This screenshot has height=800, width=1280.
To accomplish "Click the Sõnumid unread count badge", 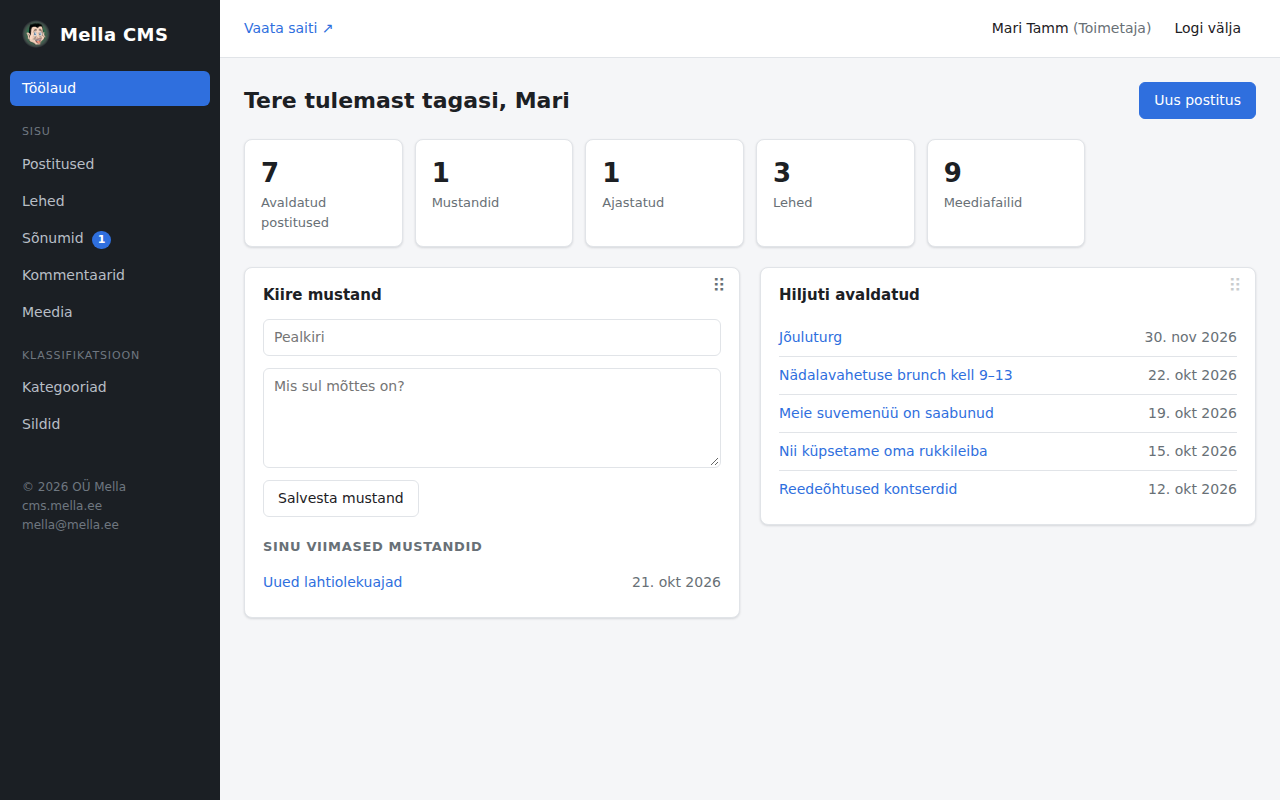I will 101,239.
